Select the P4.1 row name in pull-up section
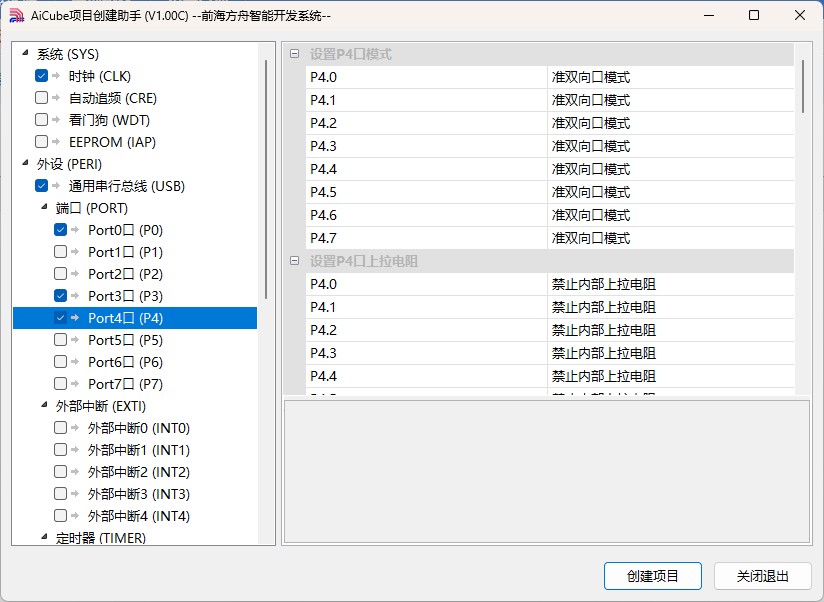Viewport: 824px width, 602px height. [x=426, y=307]
